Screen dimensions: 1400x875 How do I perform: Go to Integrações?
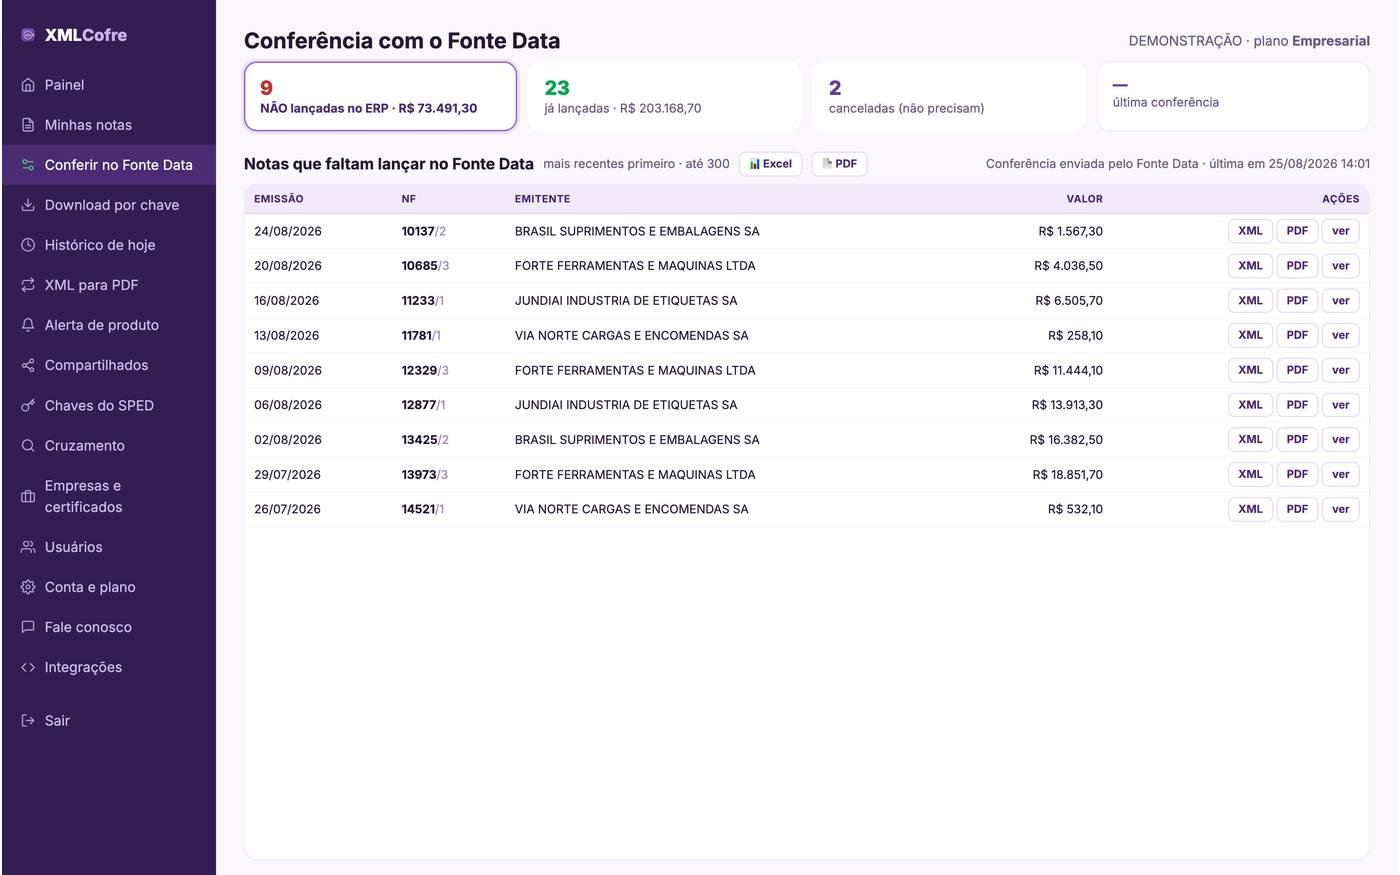tap(109, 667)
